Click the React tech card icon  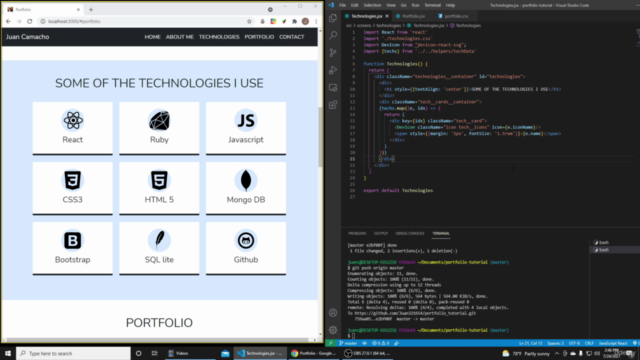tap(73, 120)
